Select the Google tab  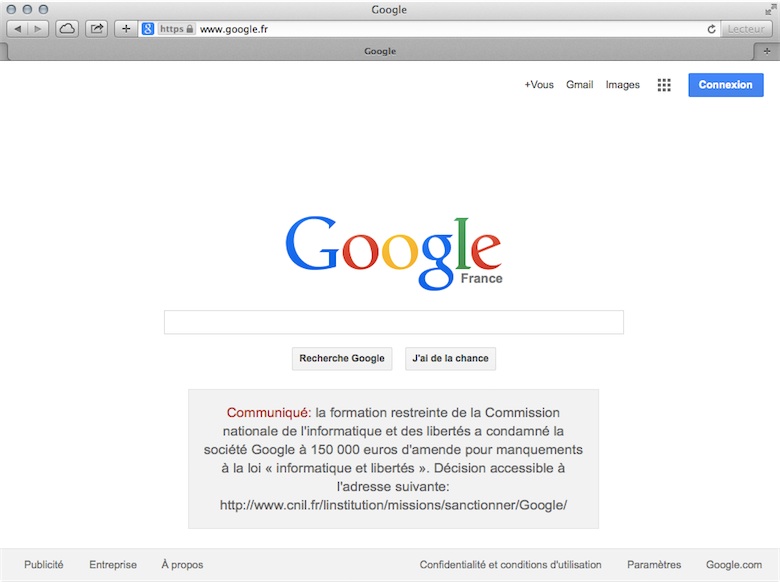coord(380,51)
